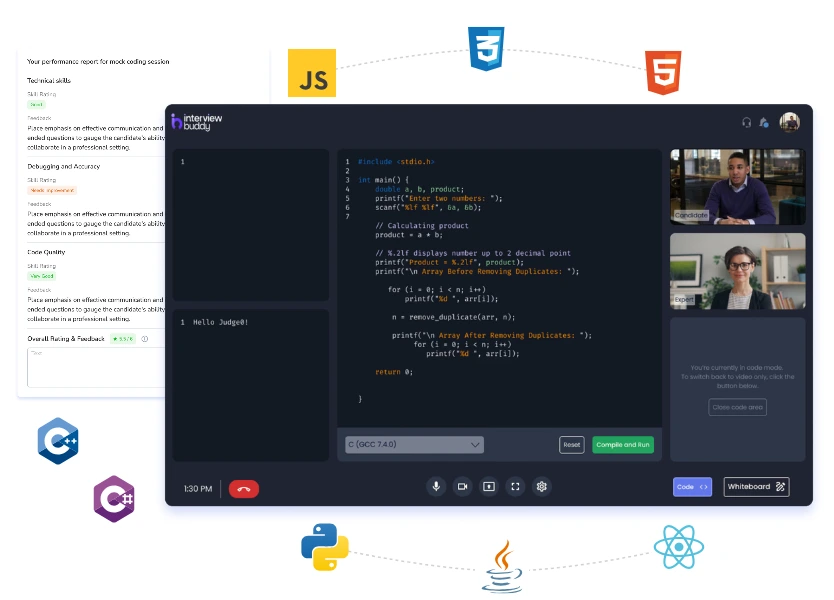
Task: Switch to the Code tab
Action: coord(692,487)
